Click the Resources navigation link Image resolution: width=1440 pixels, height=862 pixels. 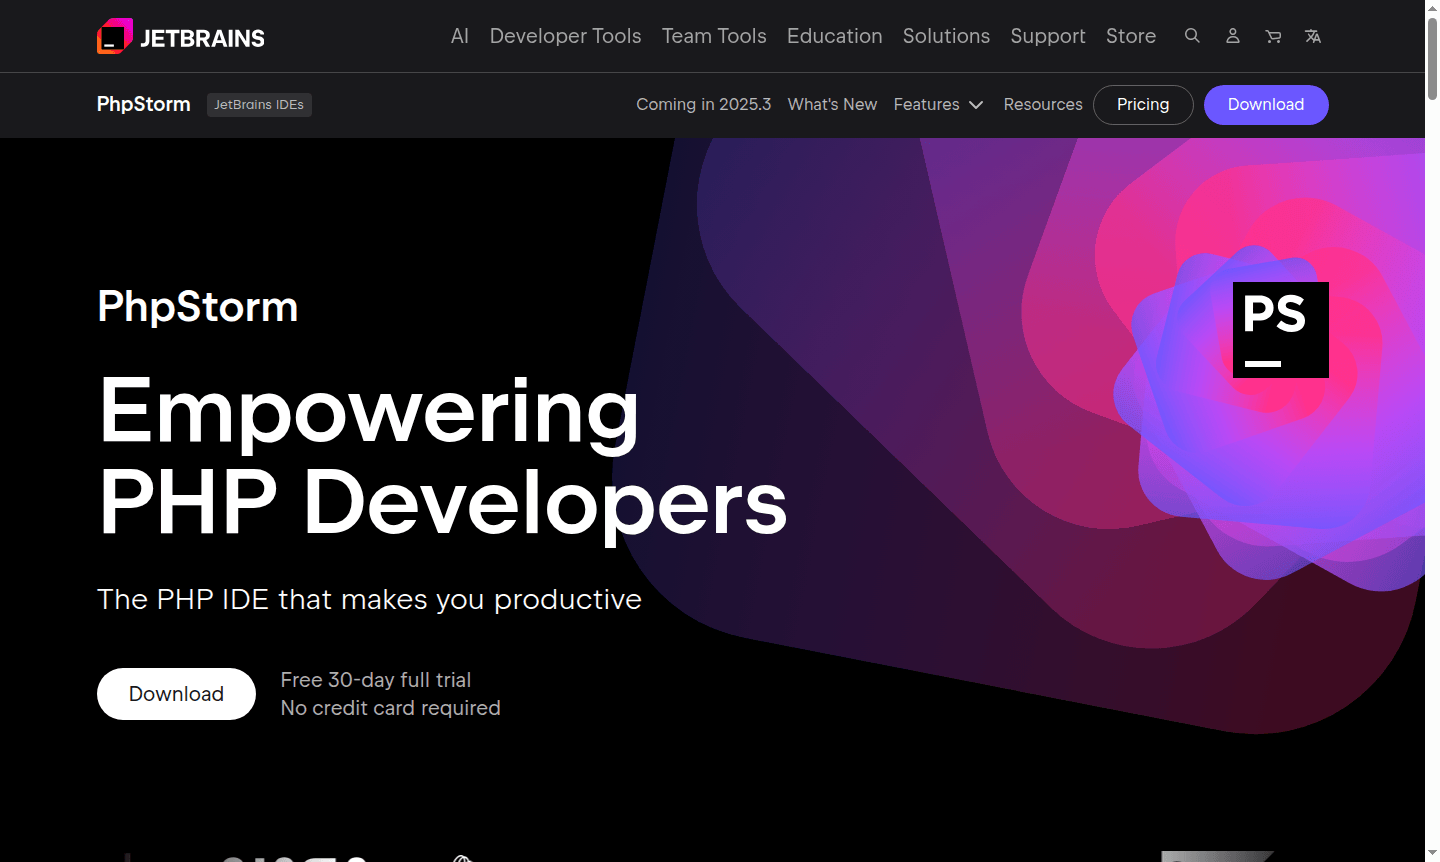point(1043,104)
